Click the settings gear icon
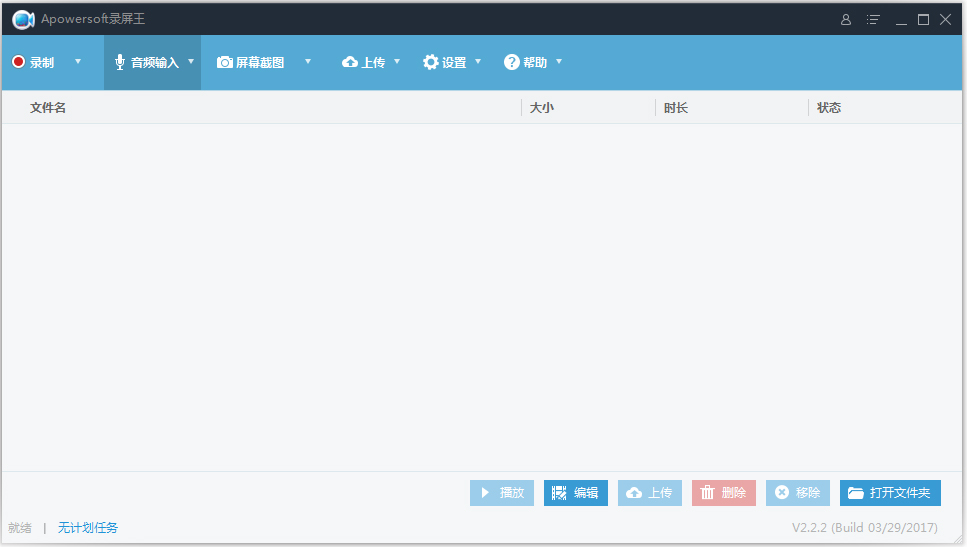The width and height of the screenshot is (967, 547). pyautogui.click(x=431, y=62)
